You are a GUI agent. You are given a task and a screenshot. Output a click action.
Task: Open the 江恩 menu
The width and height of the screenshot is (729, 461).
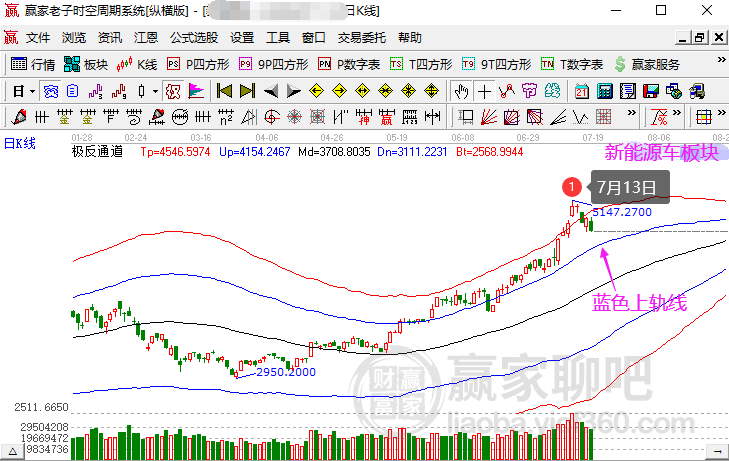[x=146, y=37]
